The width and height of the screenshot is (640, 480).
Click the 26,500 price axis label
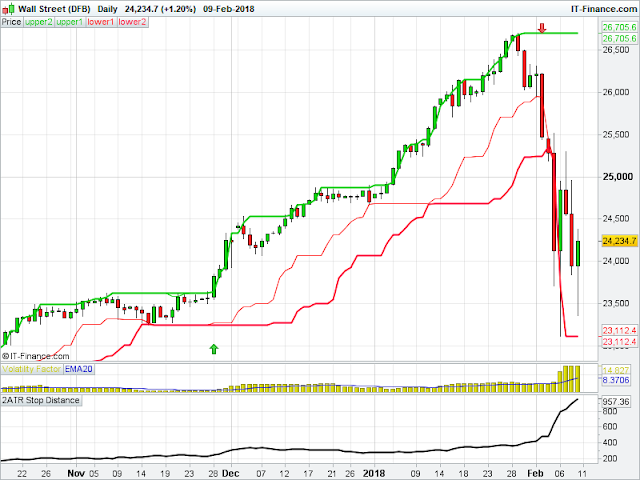coord(616,50)
